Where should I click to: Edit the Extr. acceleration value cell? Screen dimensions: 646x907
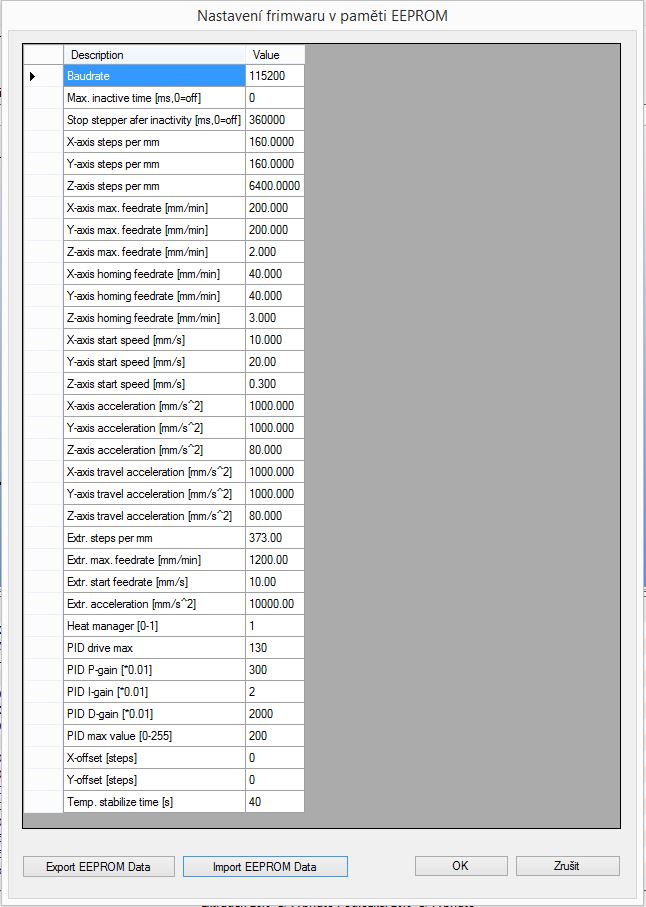pos(274,604)
